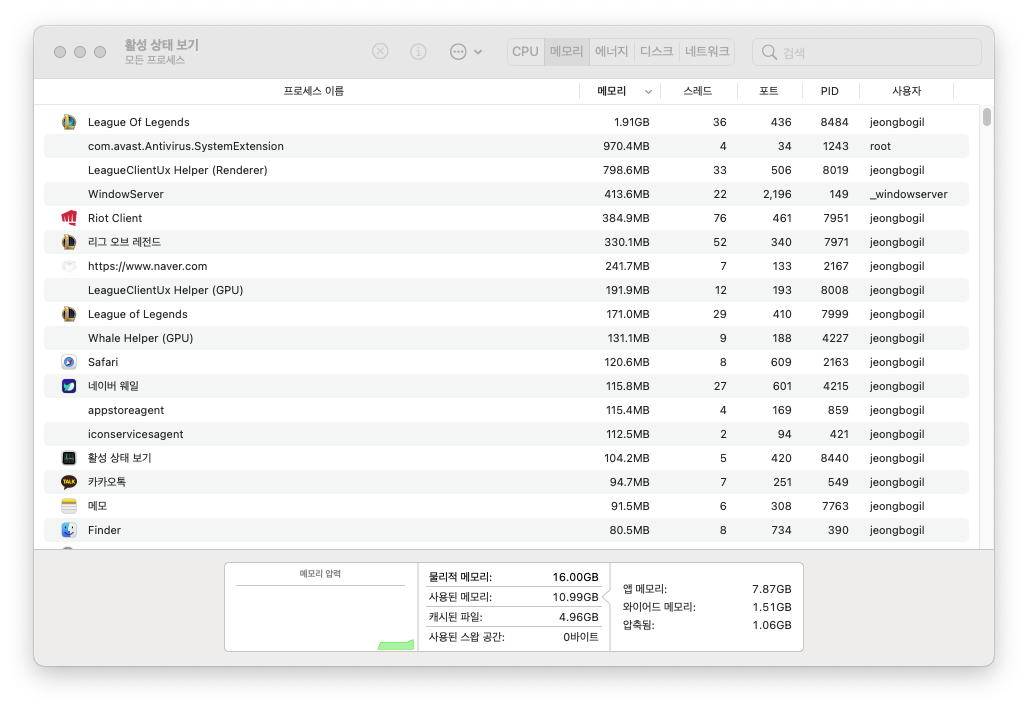Click the League of Legends 171.0MB icon
The image size is (1028, 708).
coord(69,314)
